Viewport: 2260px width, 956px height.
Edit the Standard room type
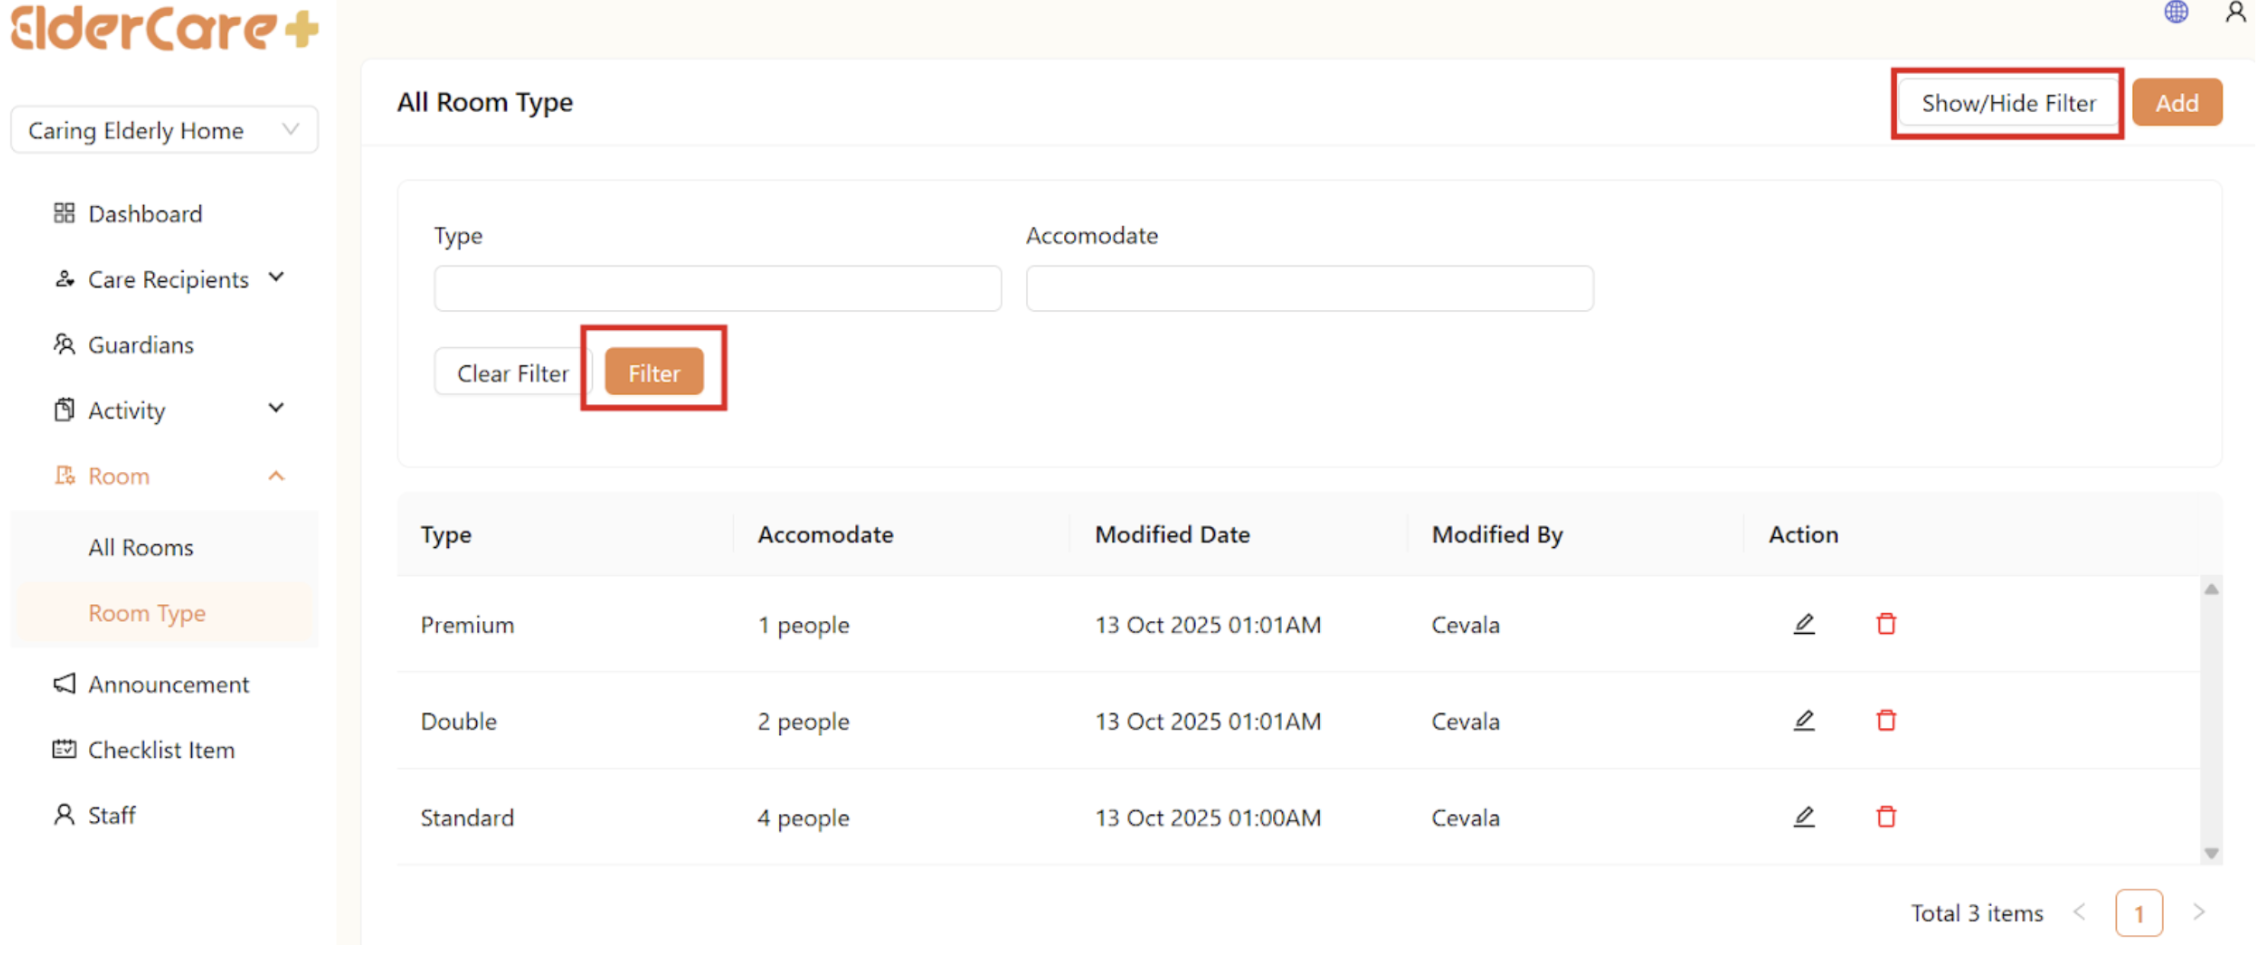1803,818
